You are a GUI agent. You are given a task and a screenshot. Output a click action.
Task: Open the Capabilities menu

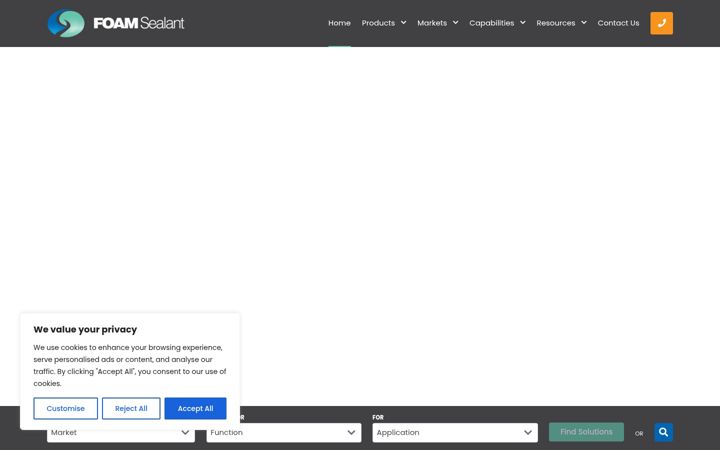[491, 23]
